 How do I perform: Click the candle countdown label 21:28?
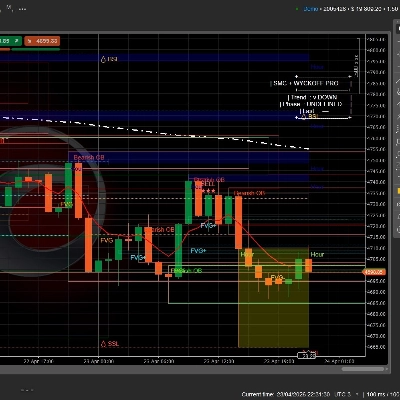[x=306, y=356]
